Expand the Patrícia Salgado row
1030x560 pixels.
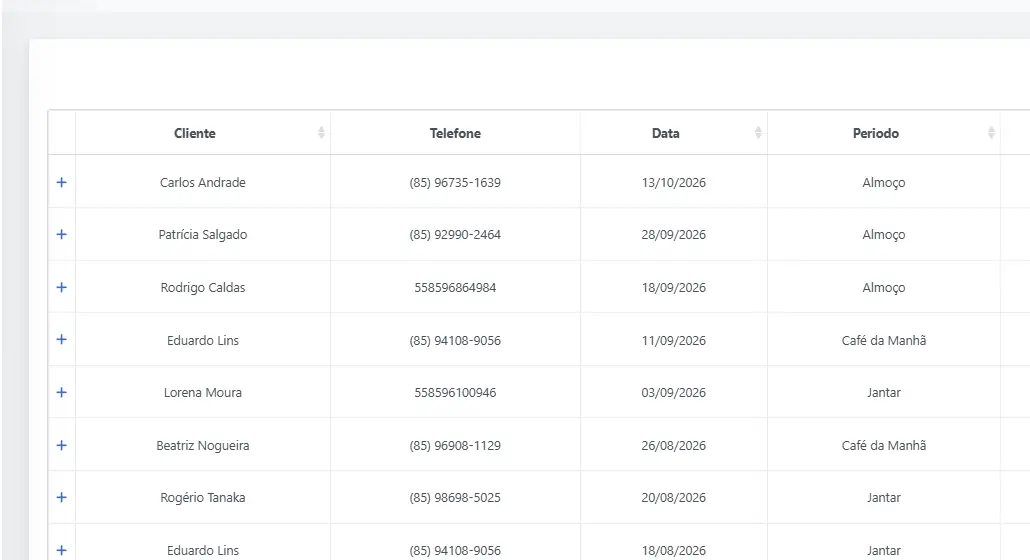coord(62,234)
